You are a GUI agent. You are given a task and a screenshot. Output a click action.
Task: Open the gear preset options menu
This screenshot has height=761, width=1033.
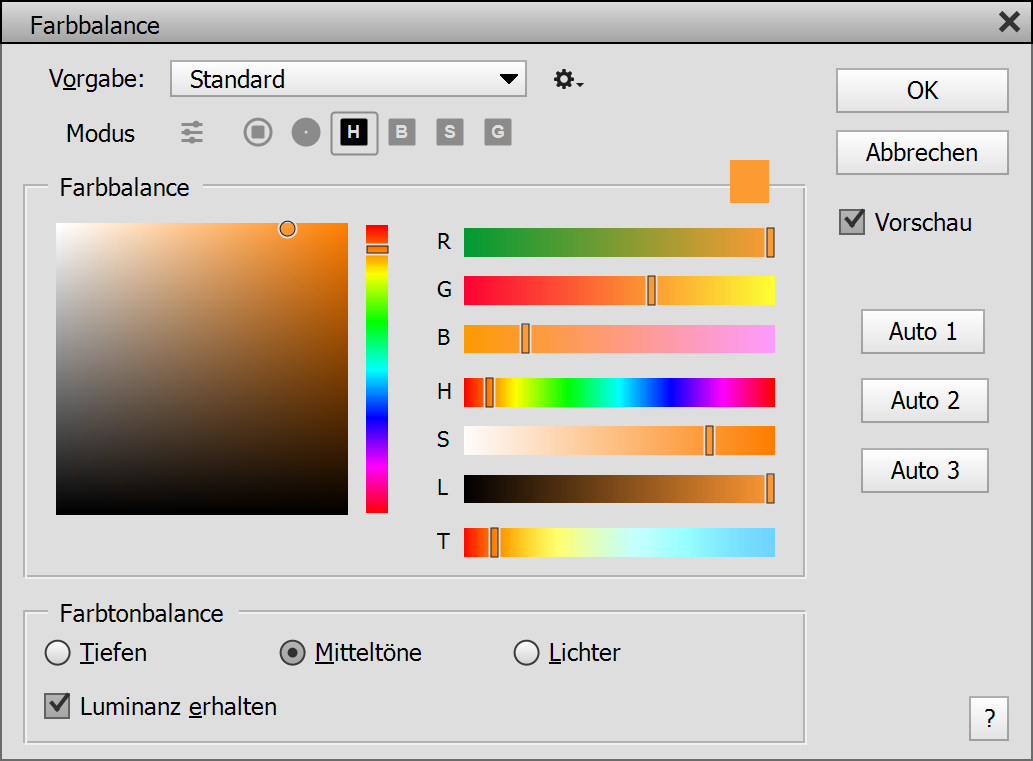568,79
